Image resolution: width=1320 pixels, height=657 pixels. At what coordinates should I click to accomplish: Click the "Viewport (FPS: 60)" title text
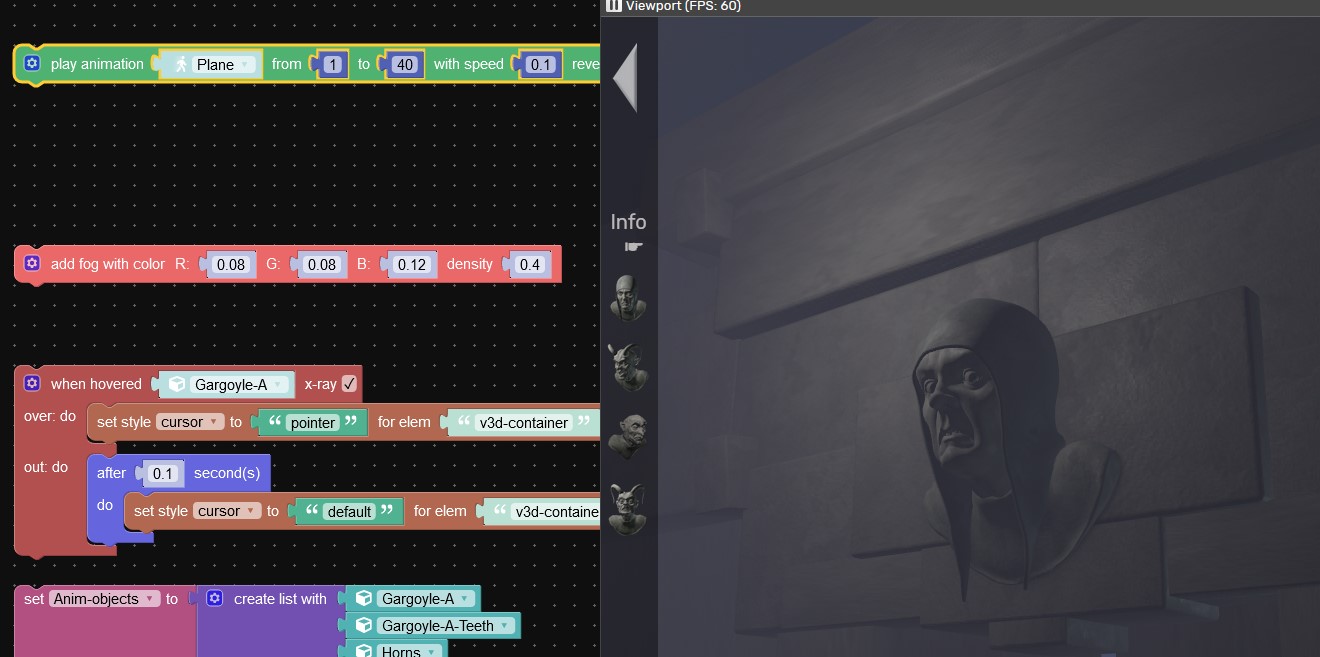pyautogui.click(x=683, y=6)
